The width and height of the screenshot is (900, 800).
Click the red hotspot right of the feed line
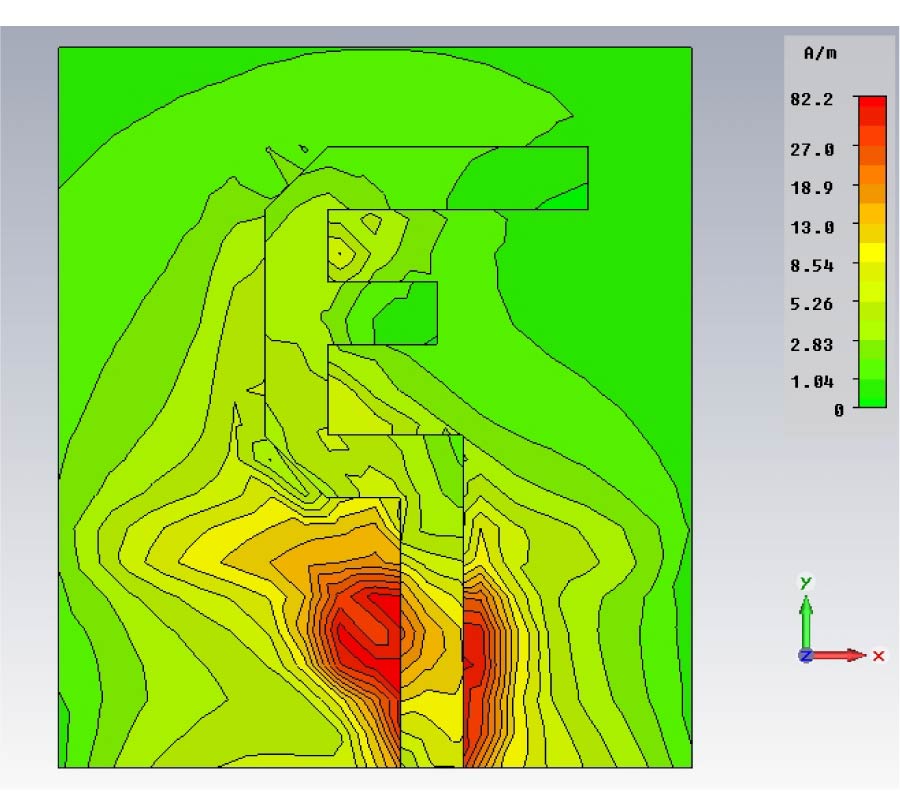[x=475, y=655]
